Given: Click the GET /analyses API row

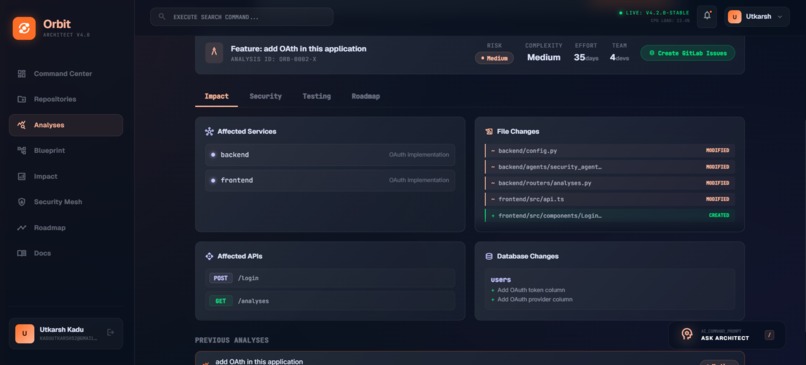Looking at the screenshot, I should click(330, 301).
